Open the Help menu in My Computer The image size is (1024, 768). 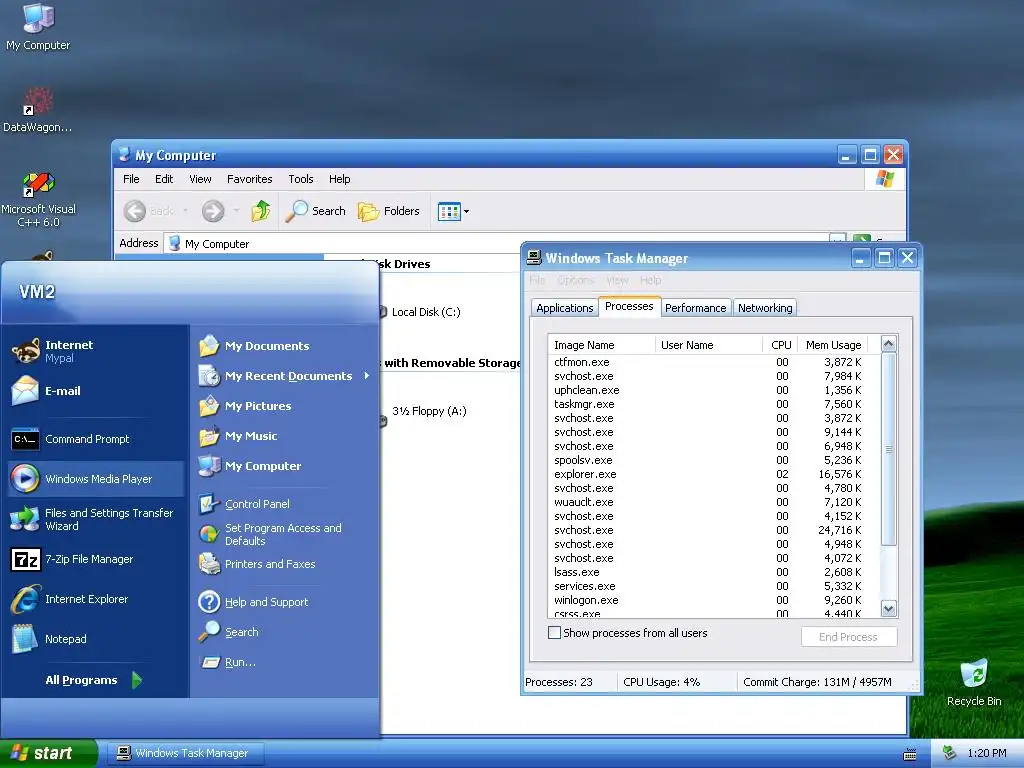pyautogui.click(x=340, y=179)
